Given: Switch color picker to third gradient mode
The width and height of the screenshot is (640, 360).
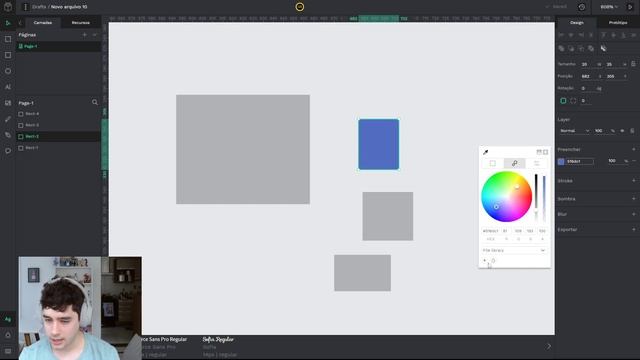Looking at the screenshot, I should click(x=537, y=163).
